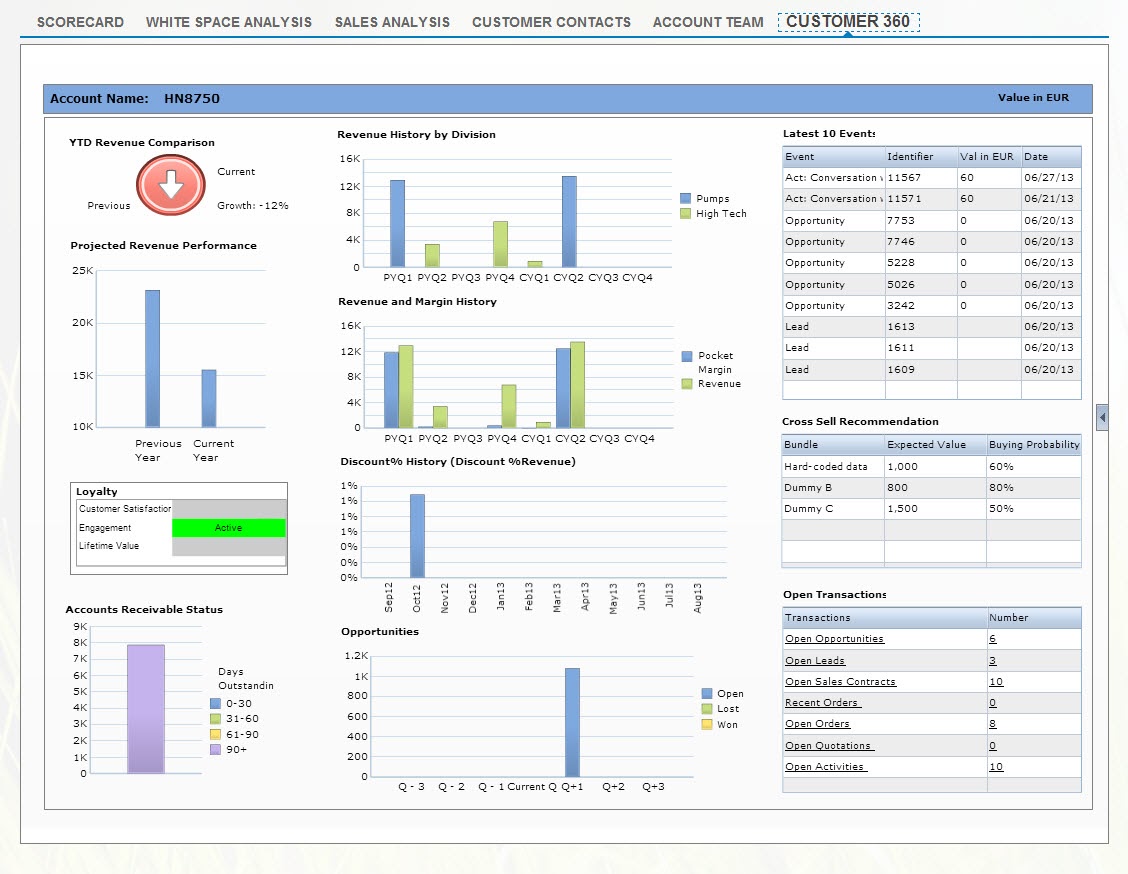Open the SALES ANALYSIS tab
The height and width of the screenshot is (874, 1128).
[x=392, y=22]
